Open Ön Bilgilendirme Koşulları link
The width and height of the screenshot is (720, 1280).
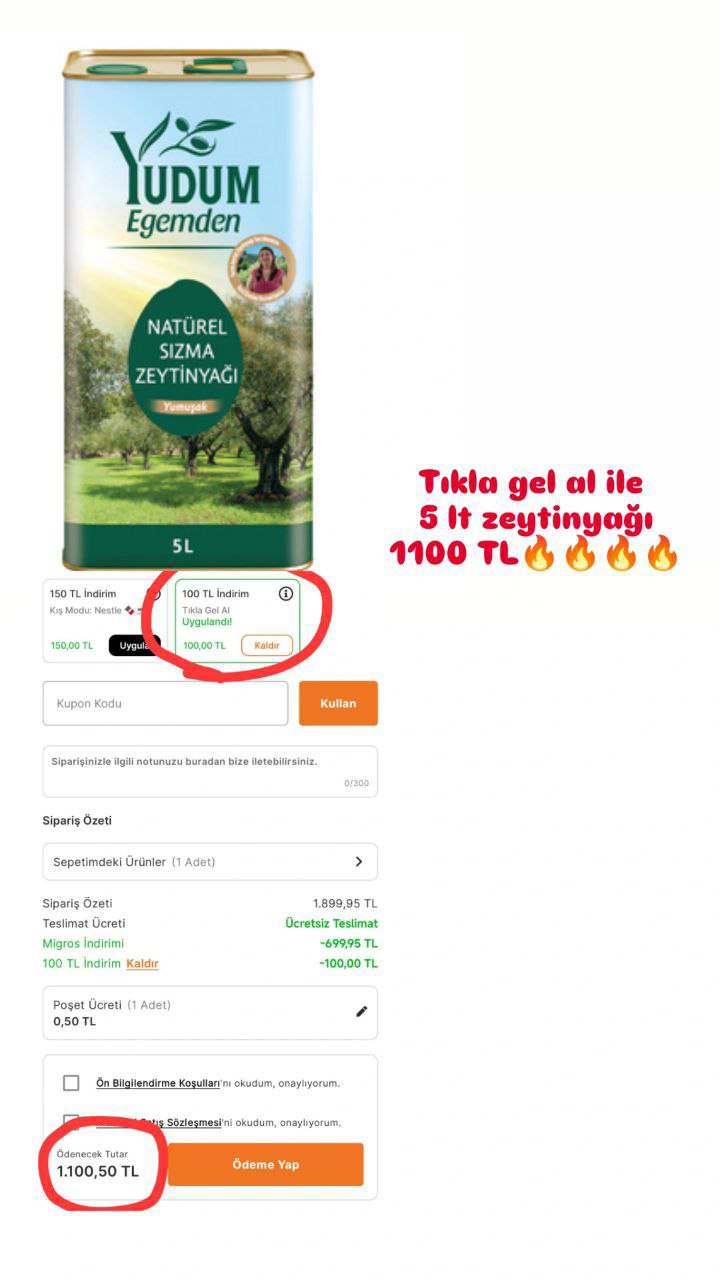coord(158,1083)
